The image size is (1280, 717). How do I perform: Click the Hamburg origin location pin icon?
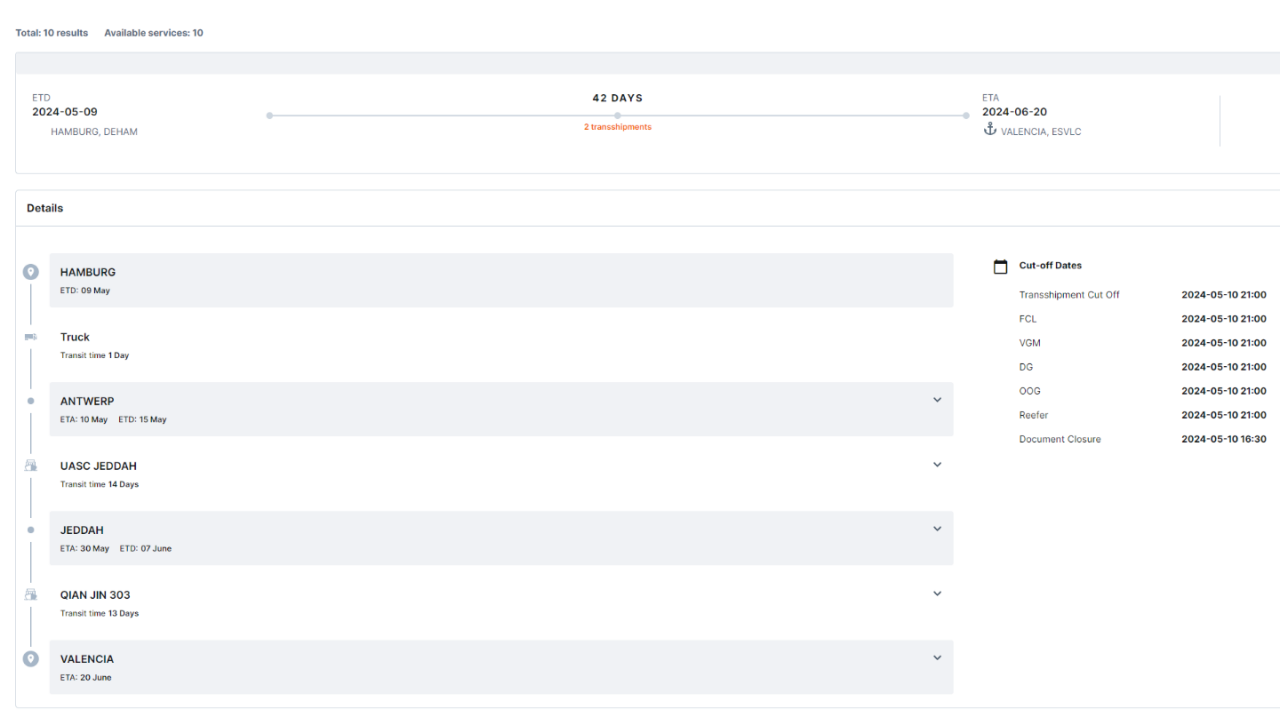tap(30, 271)
